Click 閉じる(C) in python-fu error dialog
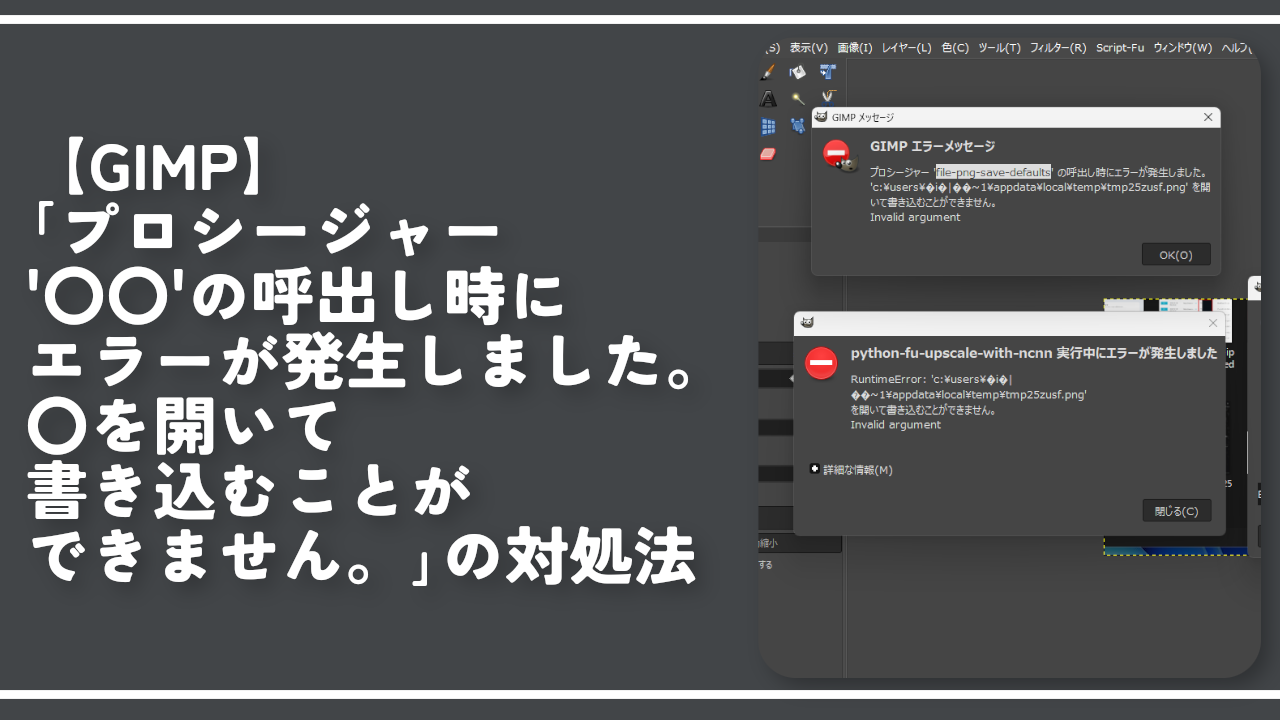The width and height of the screenshot is (1280, 720). (x=1177, y=511)
